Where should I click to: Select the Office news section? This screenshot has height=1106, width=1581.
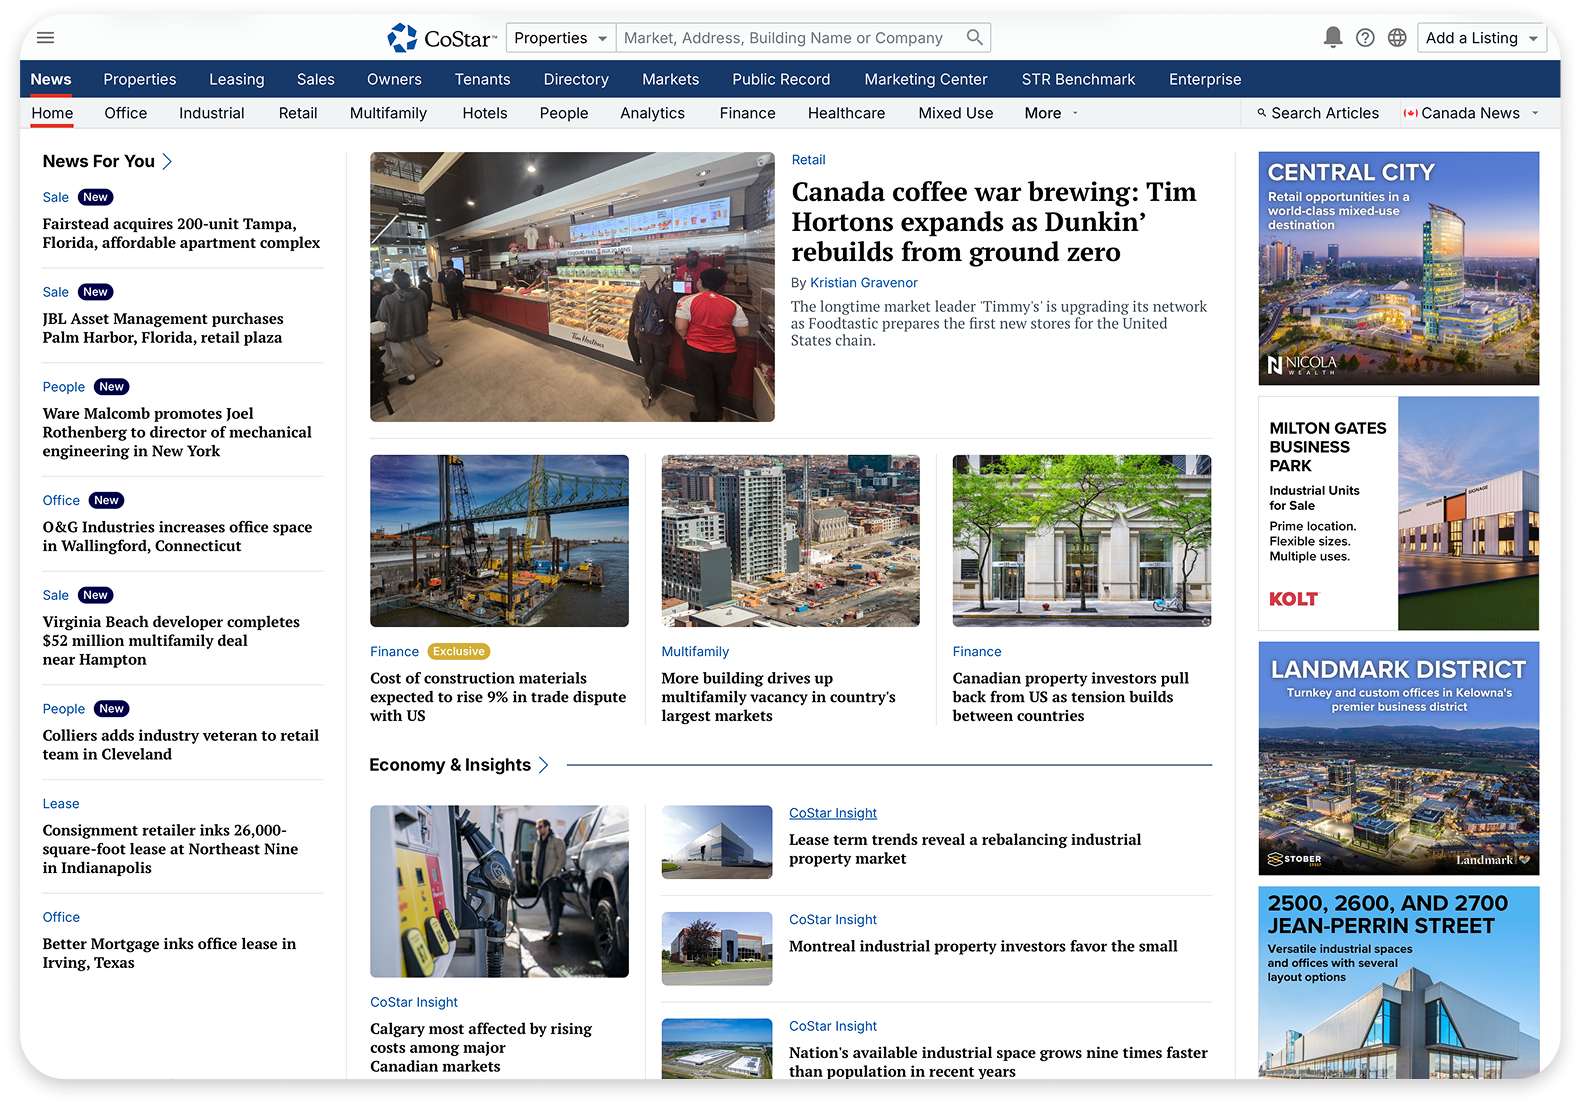(126, 113)
